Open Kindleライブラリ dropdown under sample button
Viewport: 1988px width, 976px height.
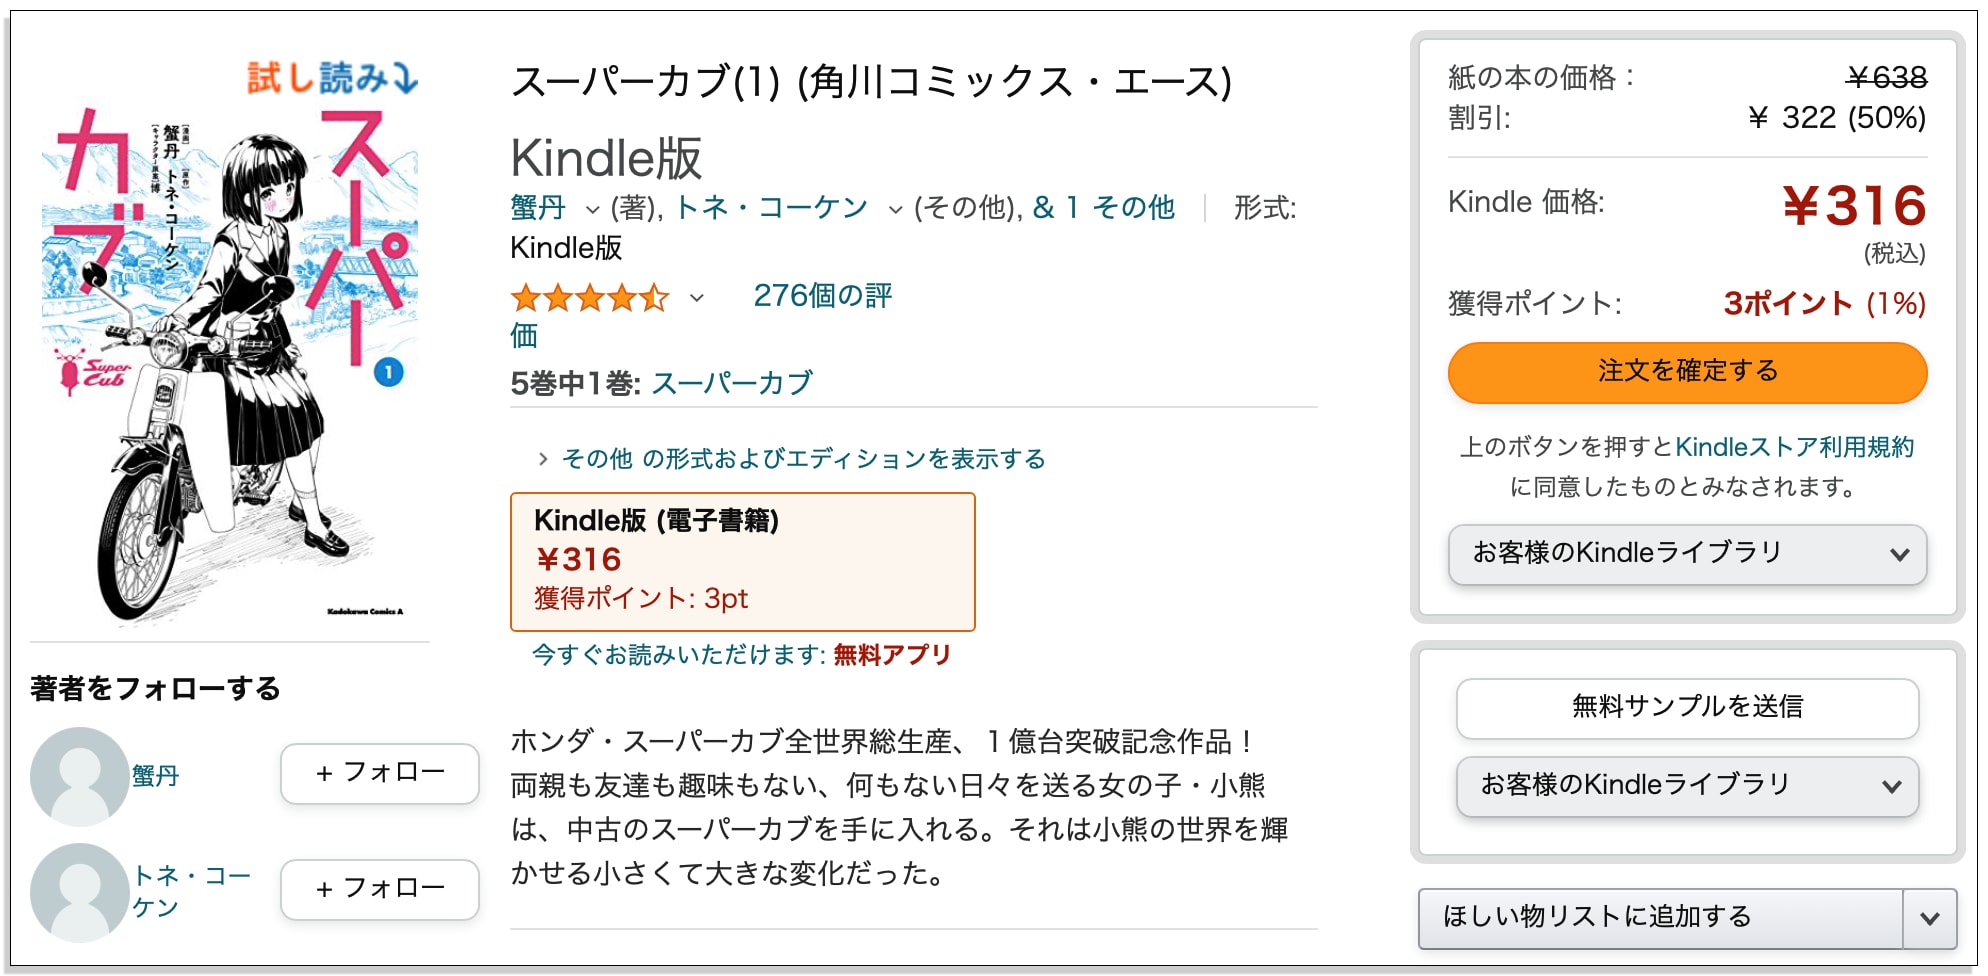pos(1687,786)
